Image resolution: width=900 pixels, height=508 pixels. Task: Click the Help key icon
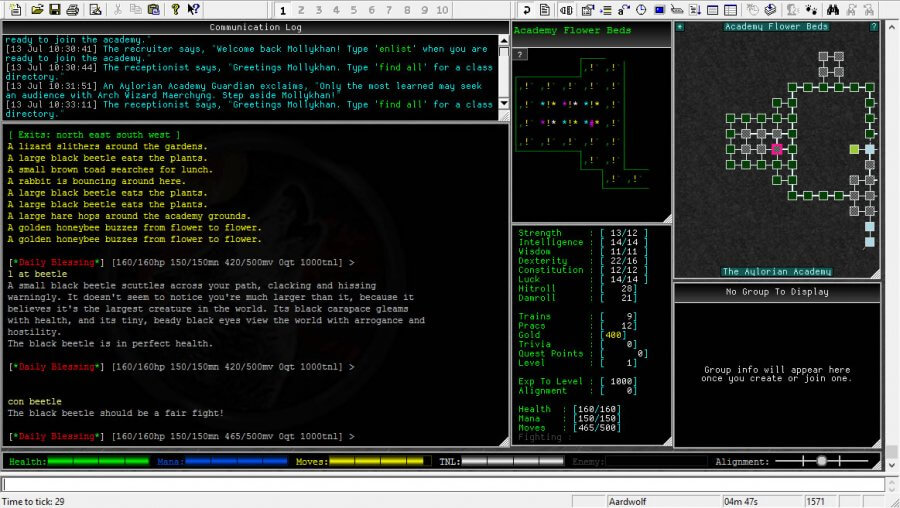(175, 10)
